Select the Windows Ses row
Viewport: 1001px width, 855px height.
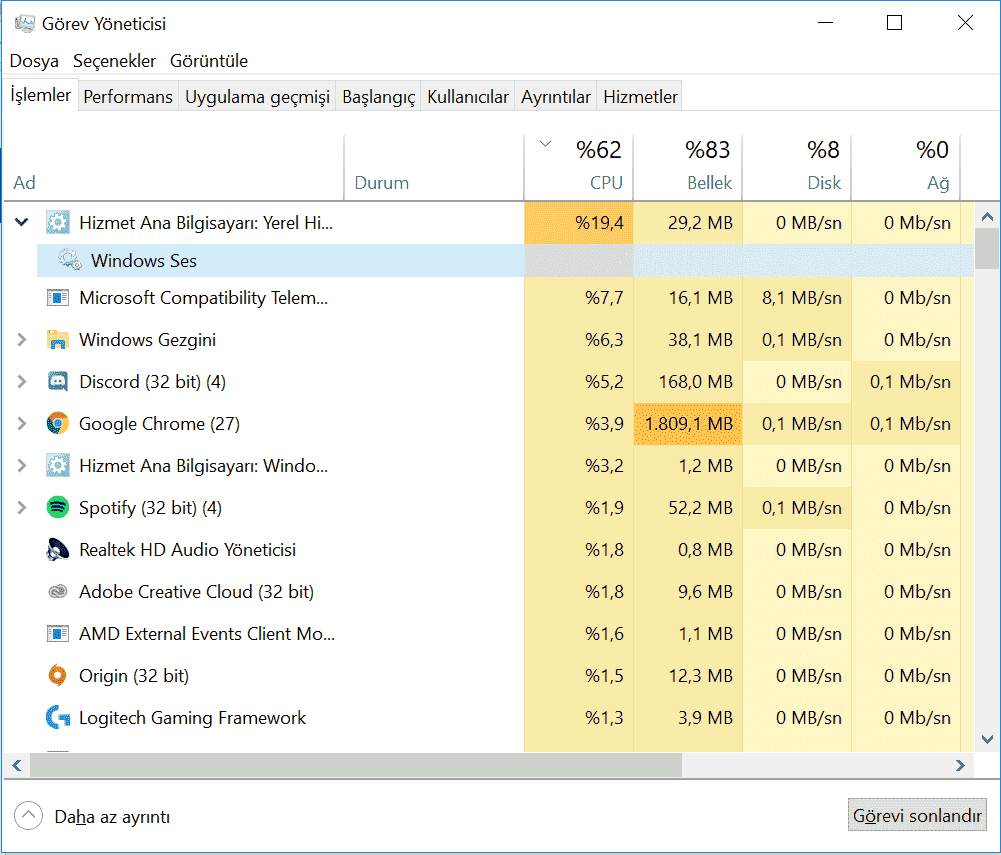pos(505,260)
